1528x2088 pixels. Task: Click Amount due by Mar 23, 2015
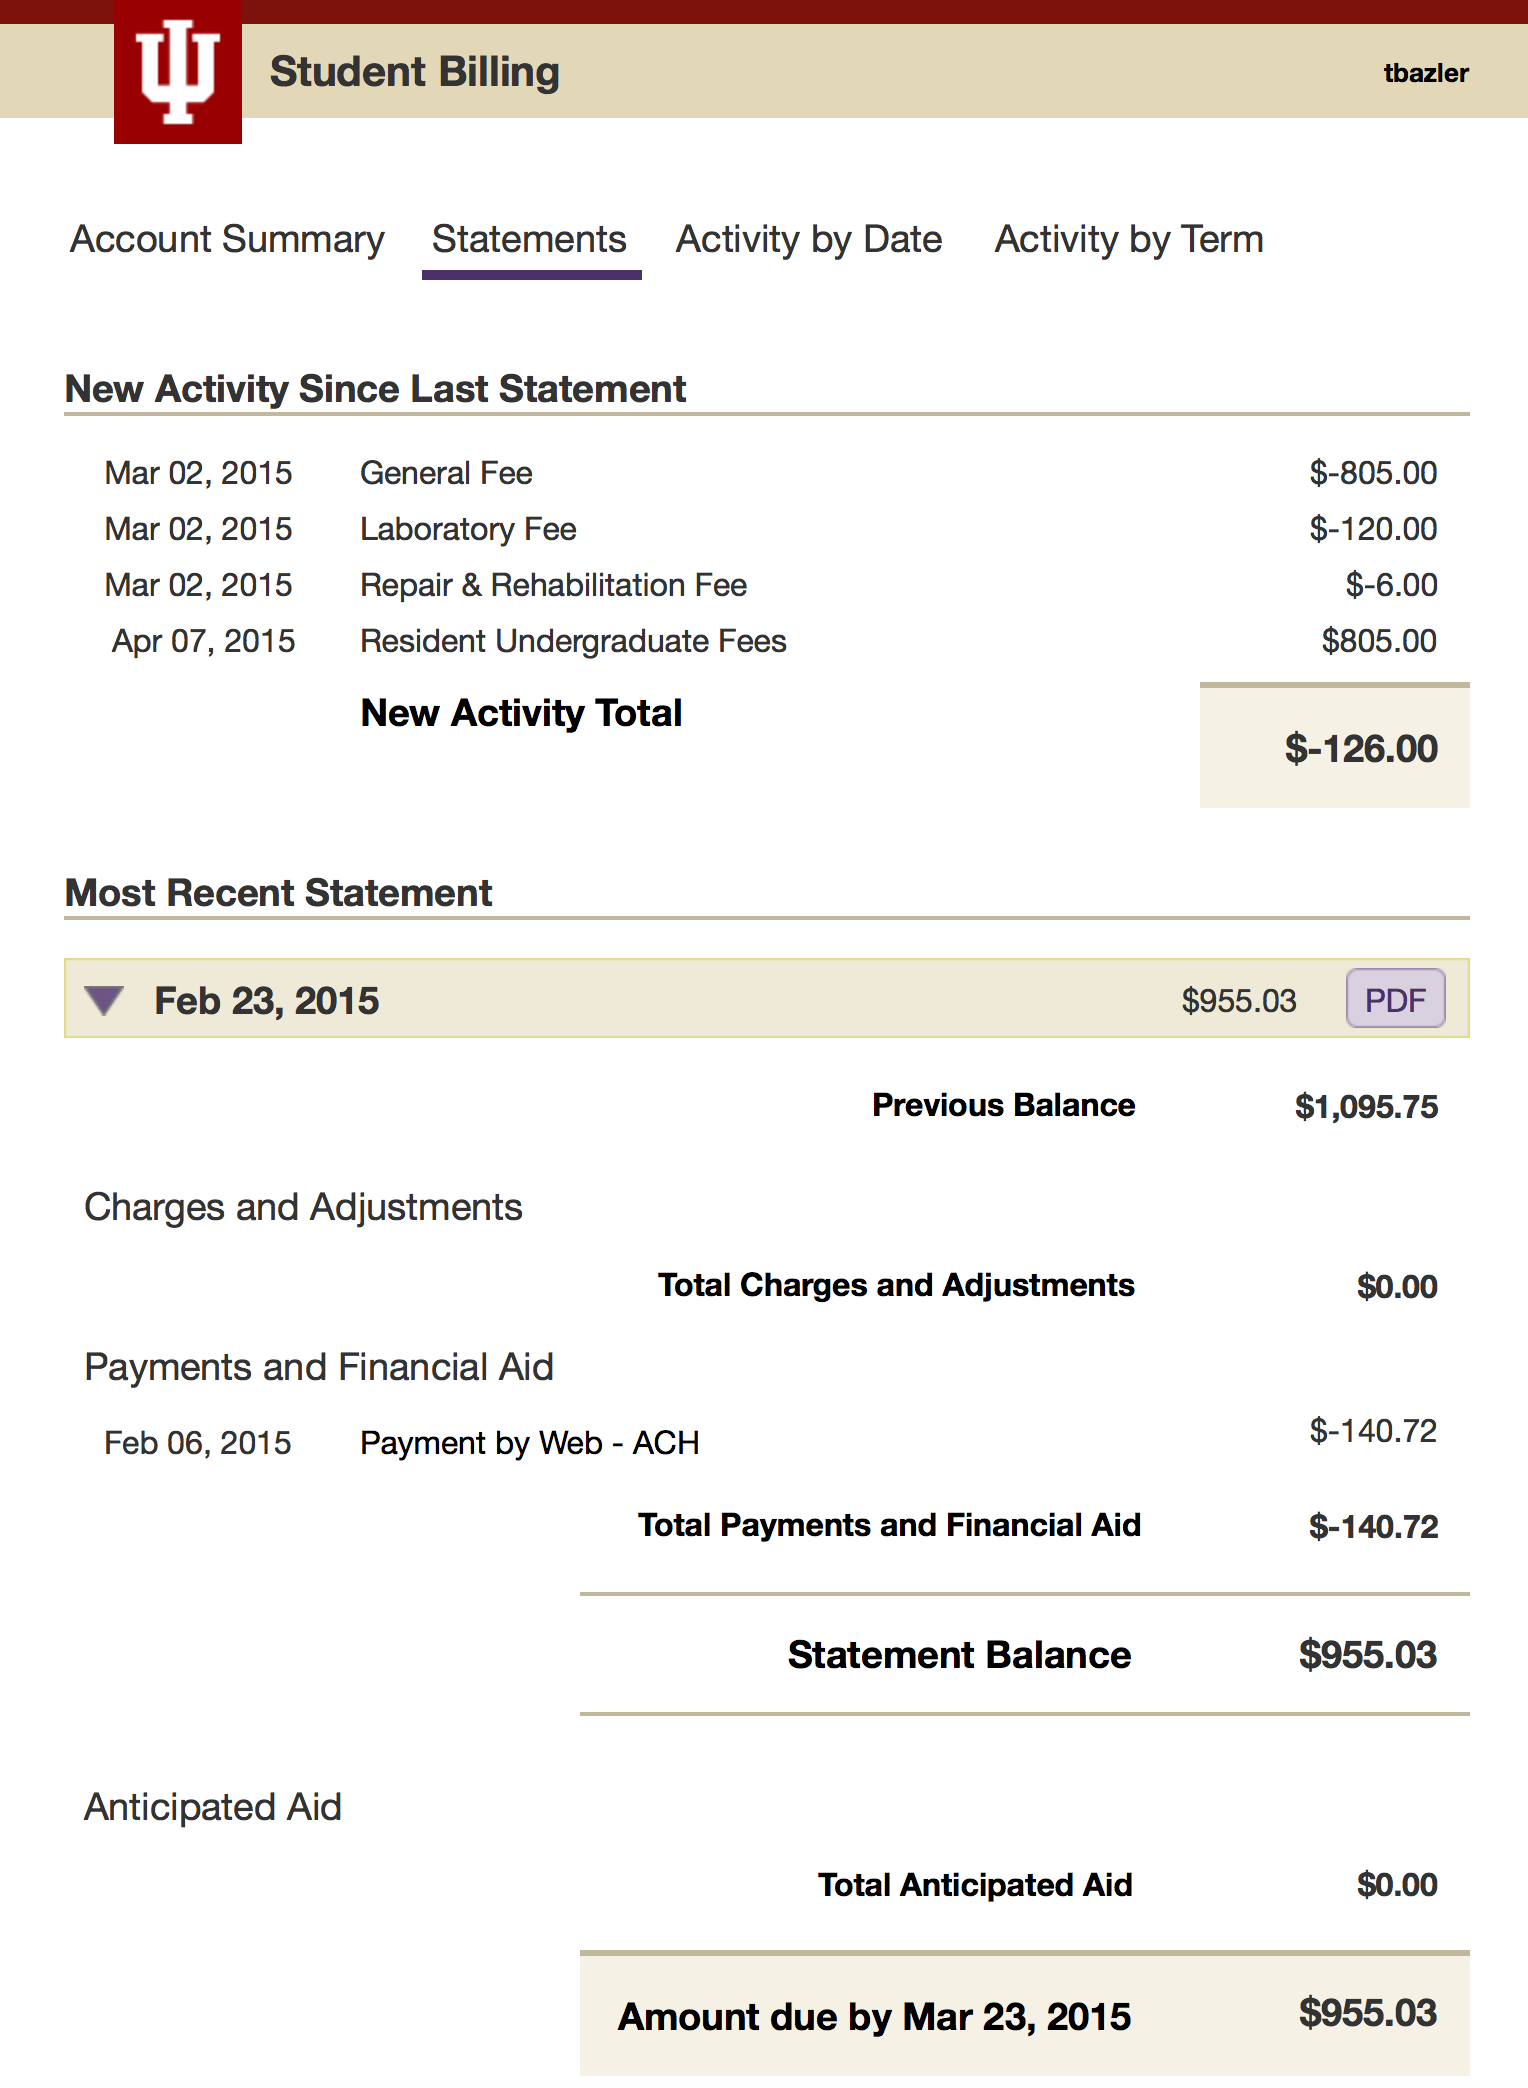(875, 2017)
